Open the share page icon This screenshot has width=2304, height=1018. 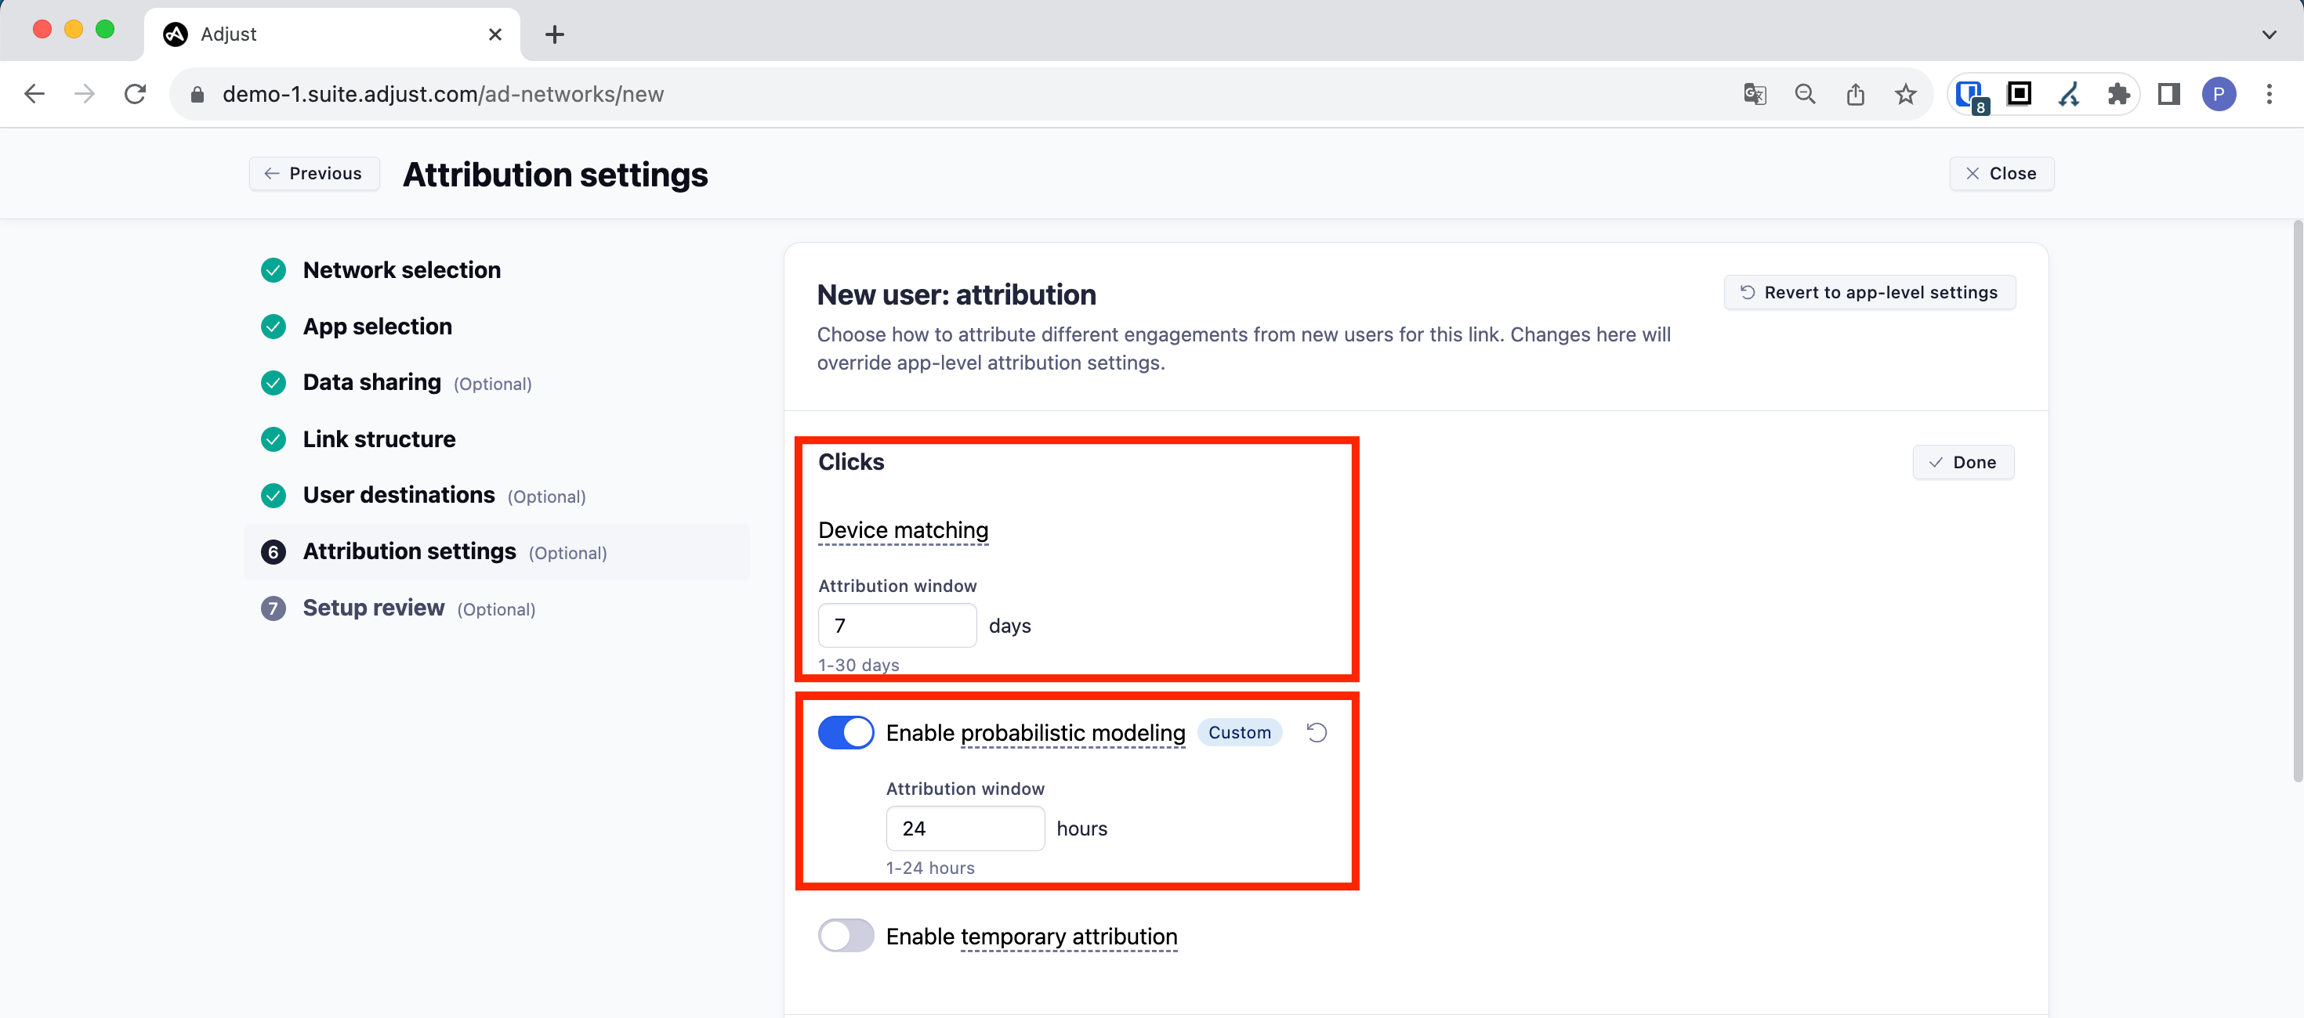pos(1855,94)
